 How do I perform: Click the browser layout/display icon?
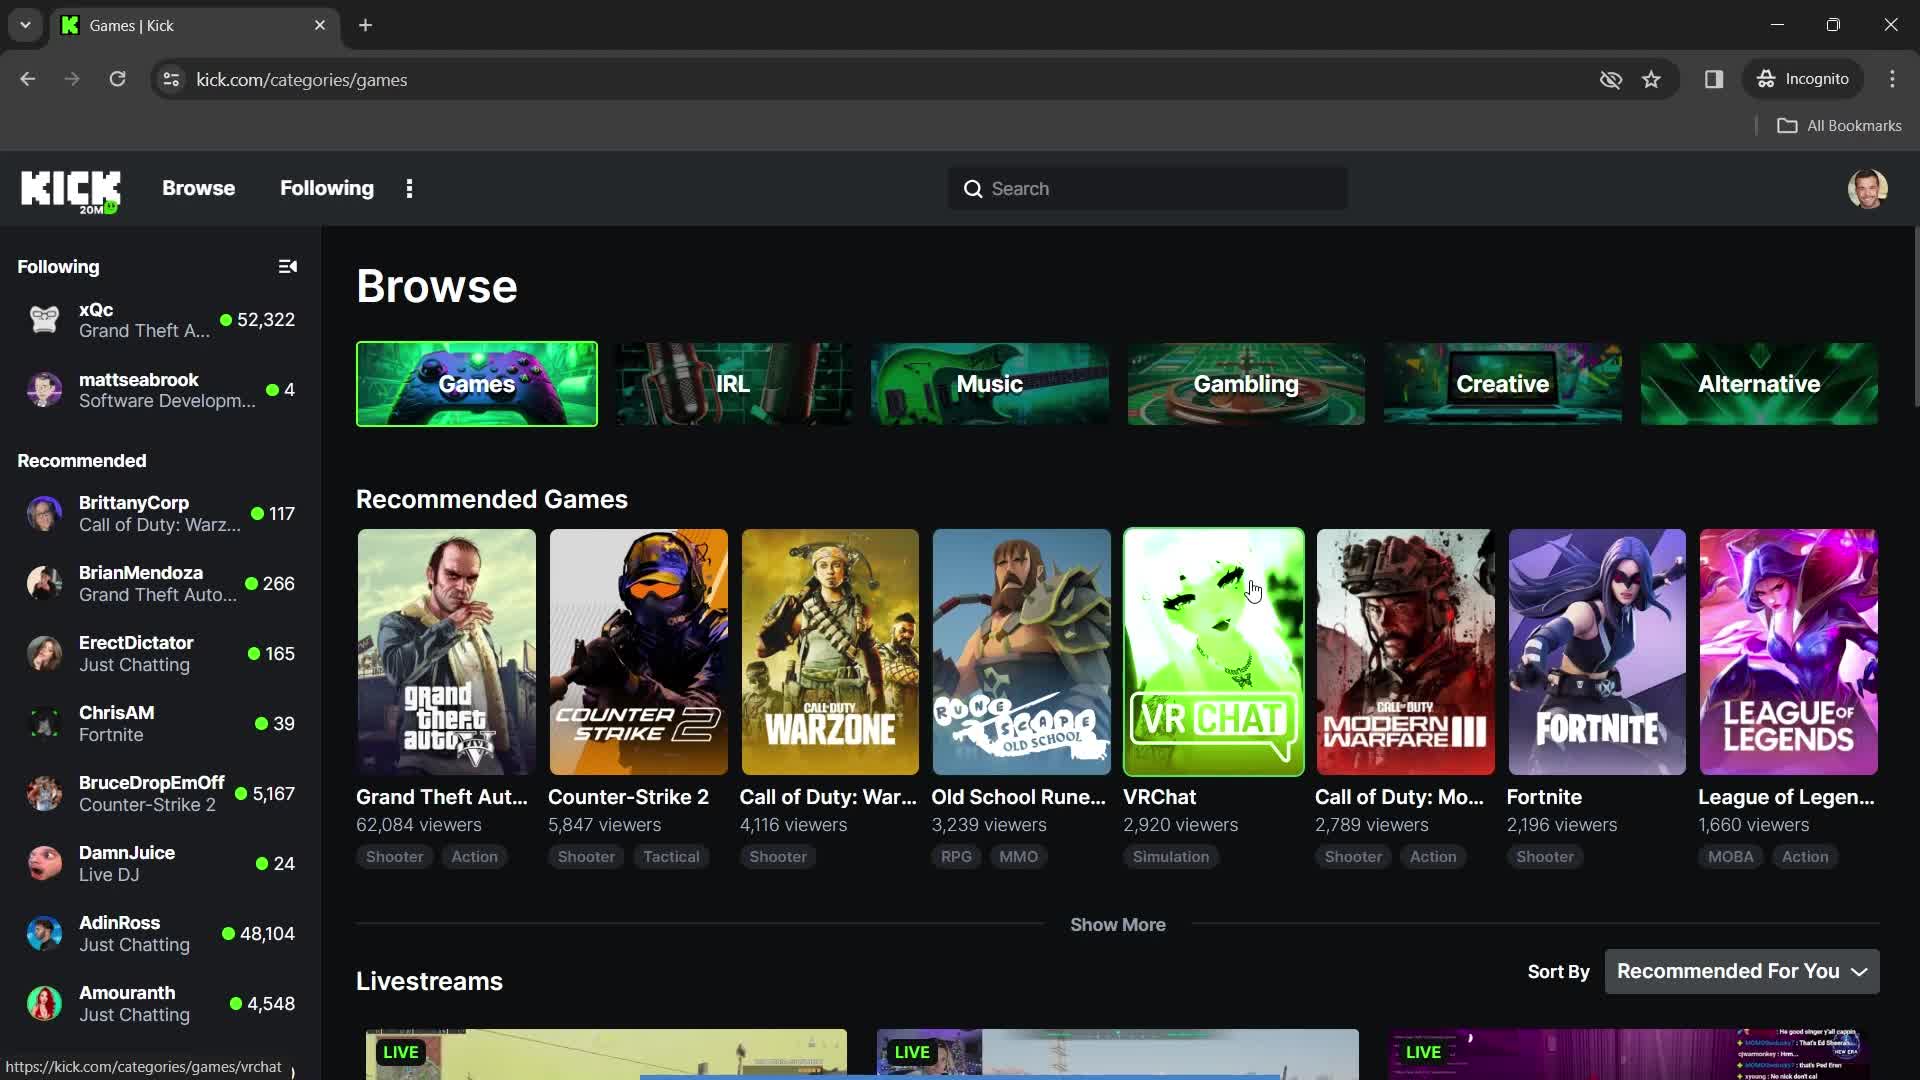tap(1714, 79)
